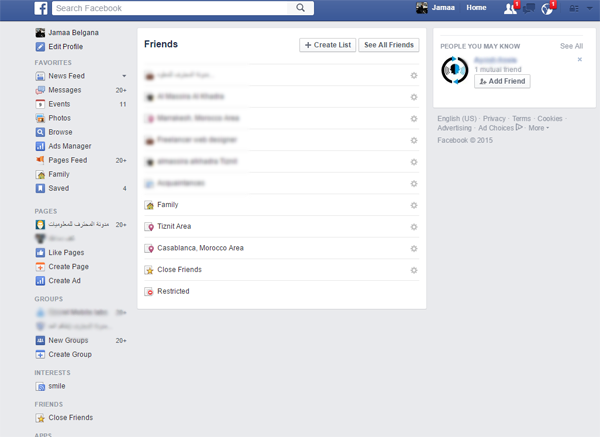Click English (US) language link
This screenshot has height=437, width=600.
[457, 119]
